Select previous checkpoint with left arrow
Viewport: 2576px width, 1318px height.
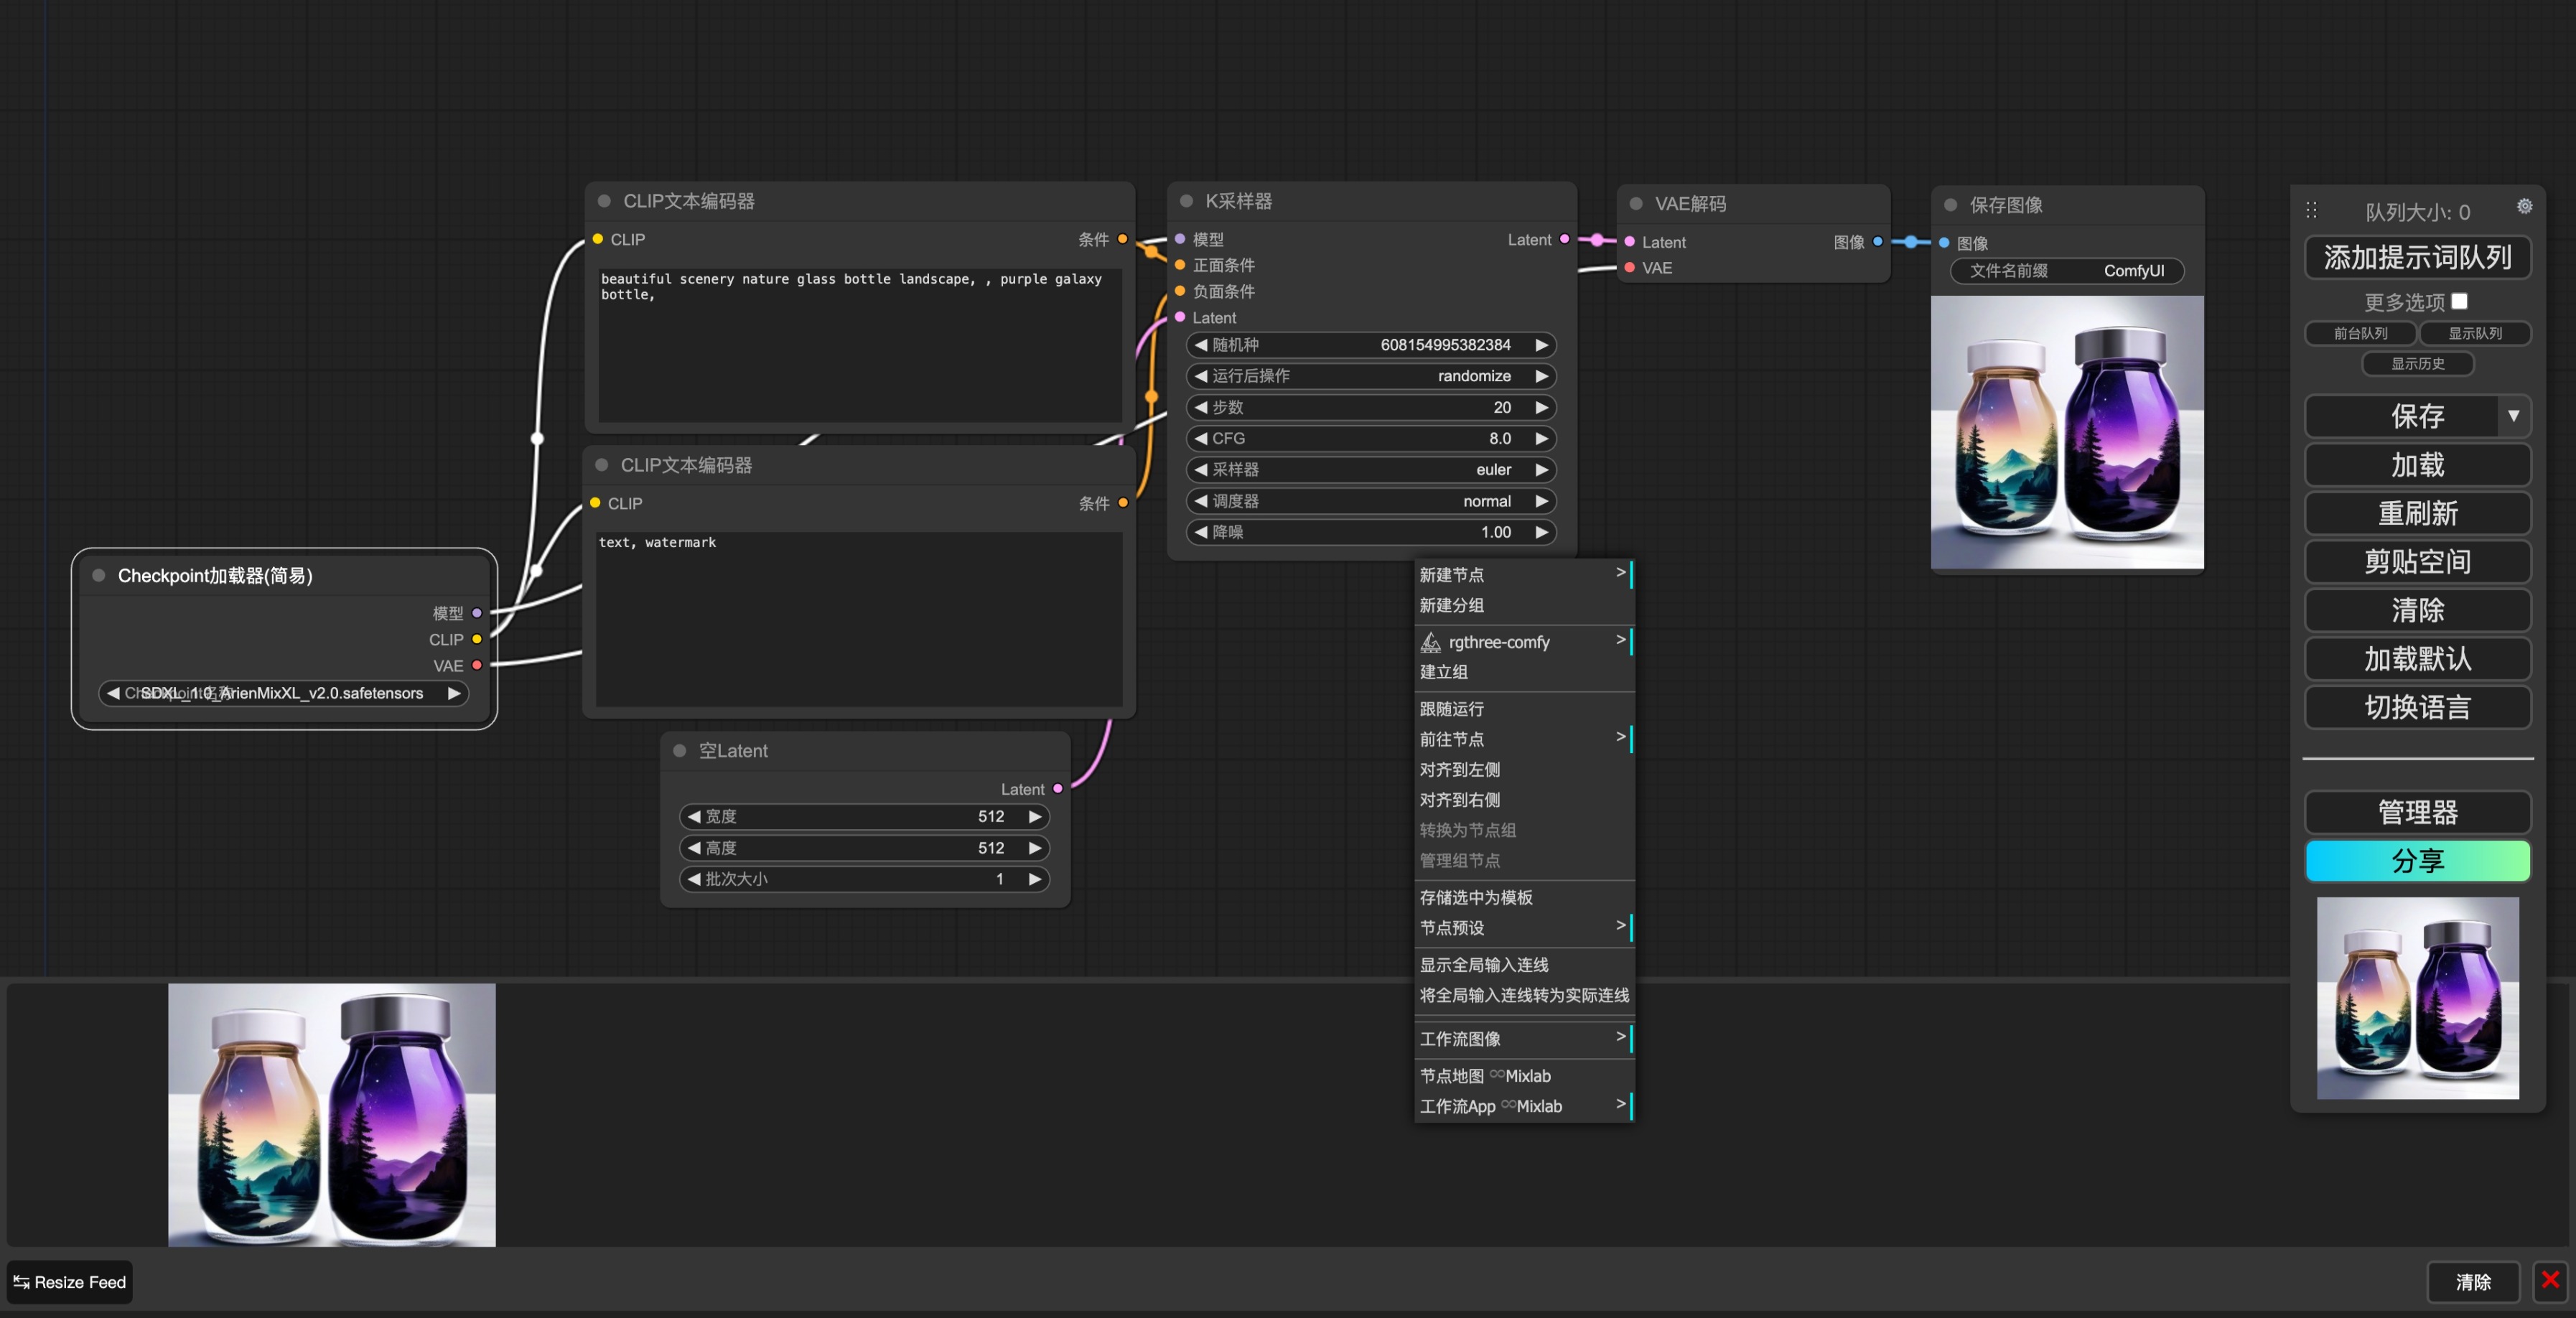(113, 693)
